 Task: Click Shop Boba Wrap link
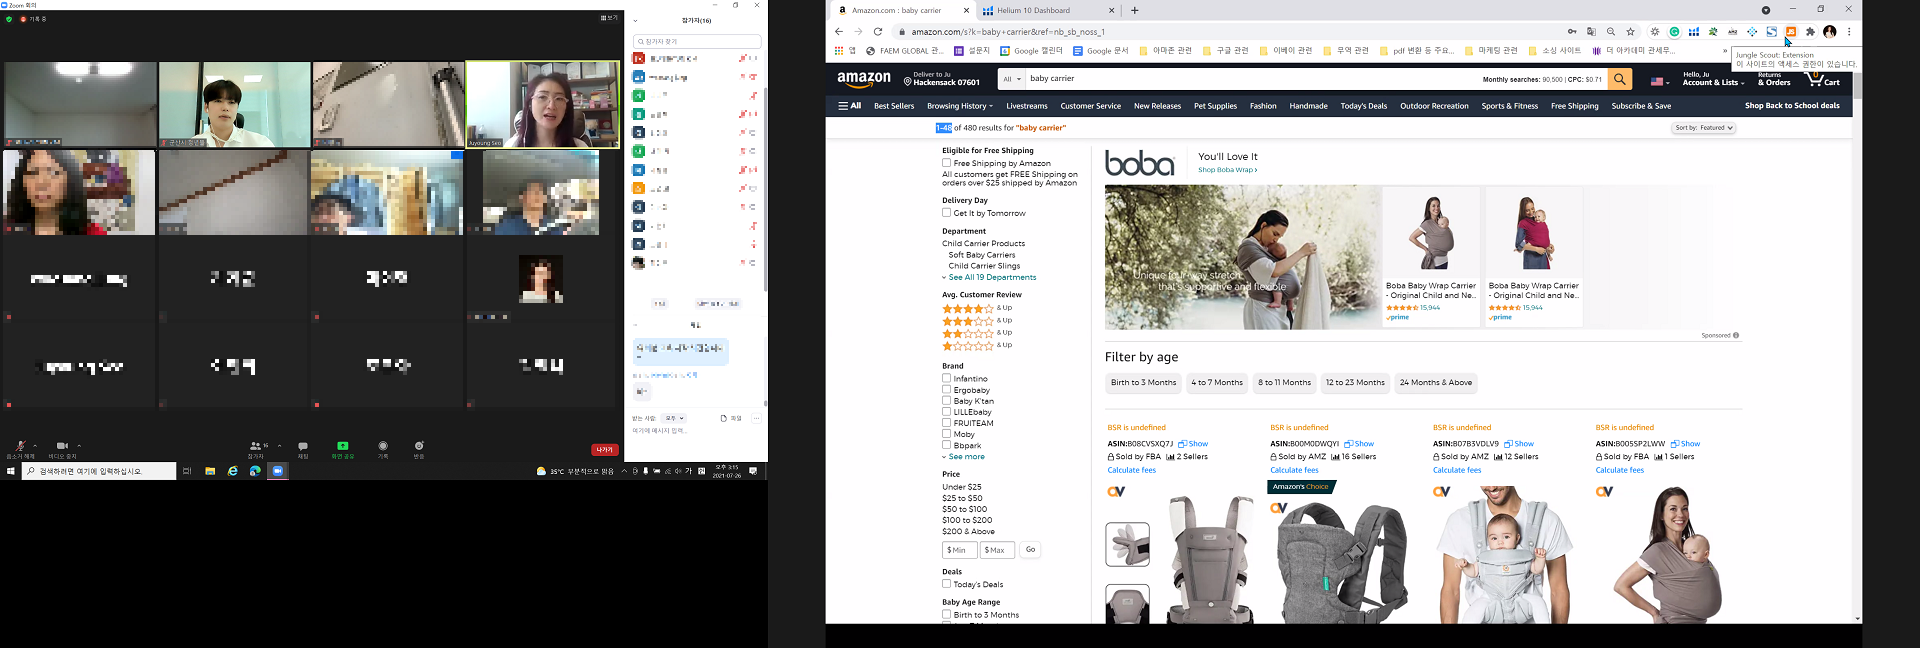[1228, 170]
